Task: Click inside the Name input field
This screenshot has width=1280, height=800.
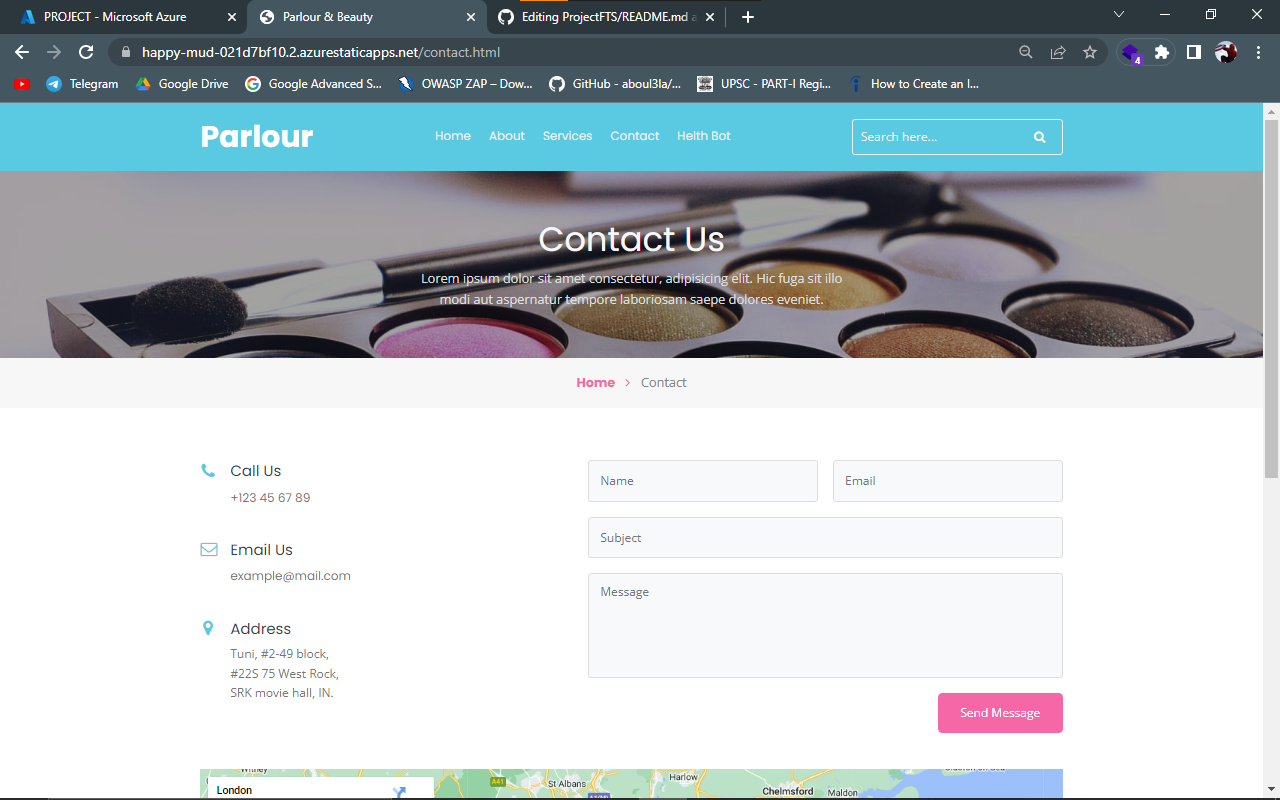Action: click(x=702, y=481)
